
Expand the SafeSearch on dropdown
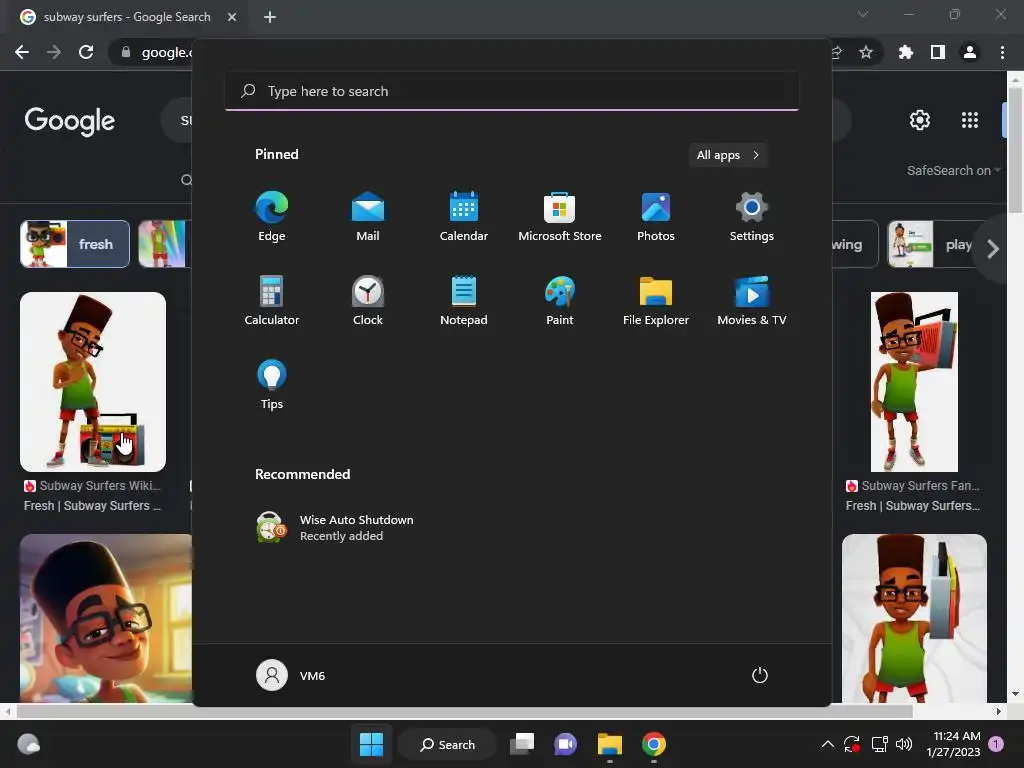click(x=953, y=170)
